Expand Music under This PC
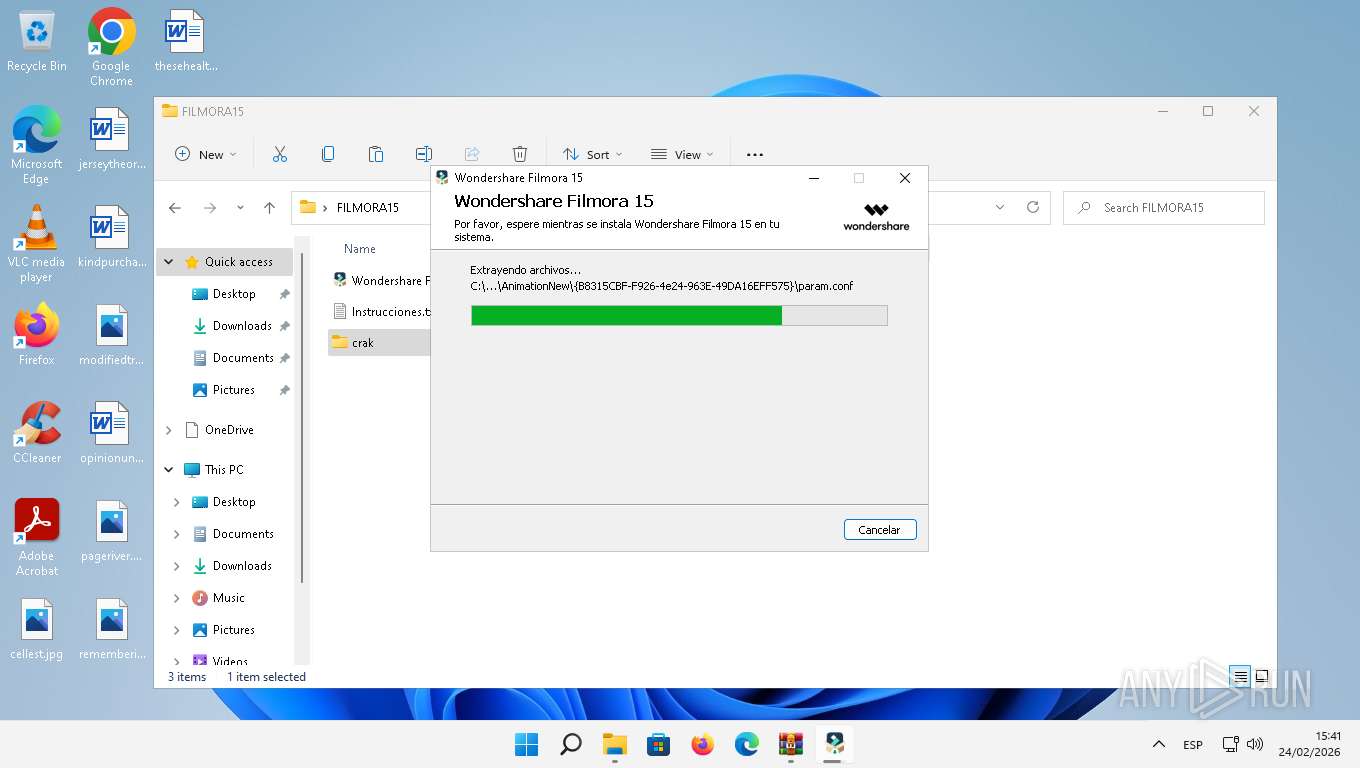1360x768 pixels. tap(177, 598)
